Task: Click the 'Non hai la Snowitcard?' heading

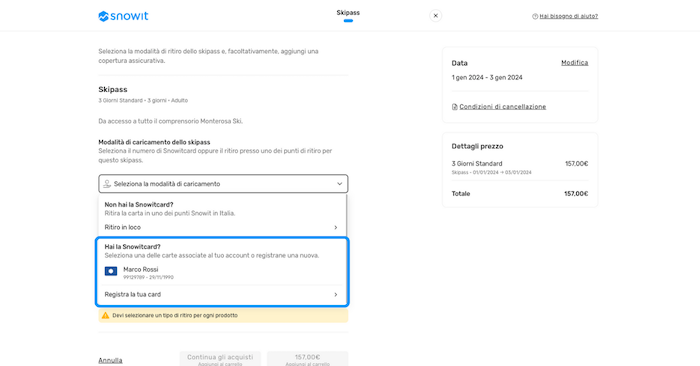Action: click(139, 205)
